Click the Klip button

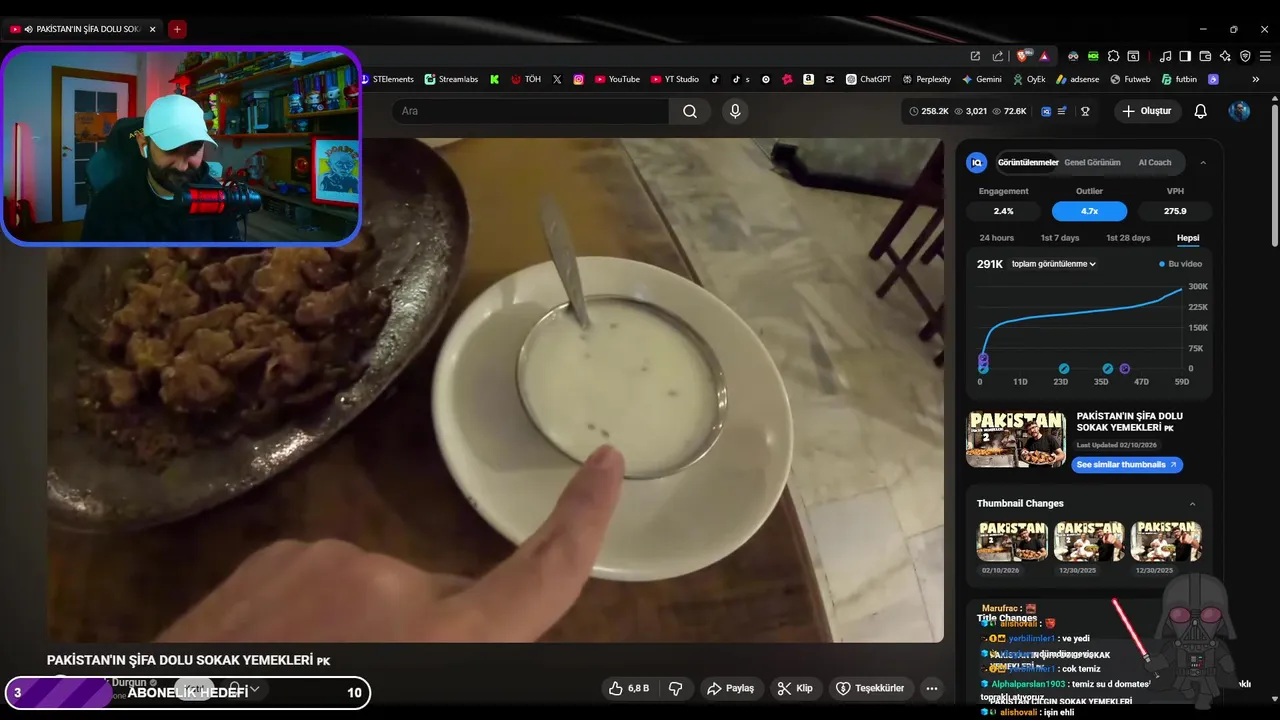point(796,688)
